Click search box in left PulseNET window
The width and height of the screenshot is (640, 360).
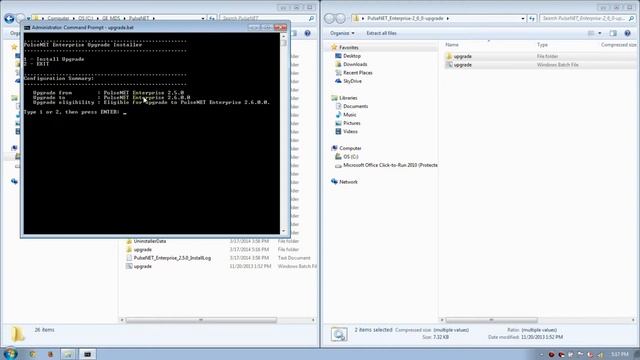(267, 18)
